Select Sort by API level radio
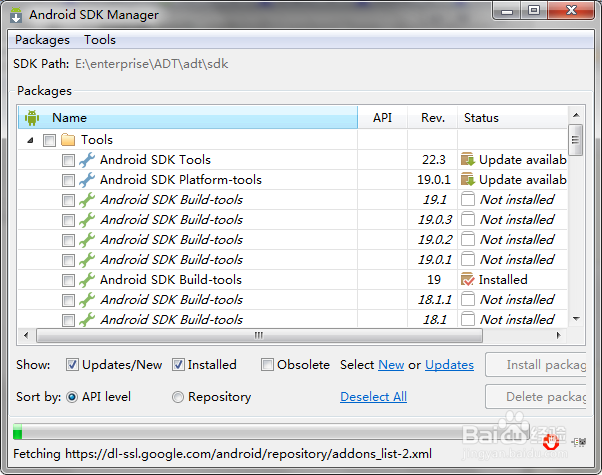Viewport: 602px width, 475px height. point(72,397)
